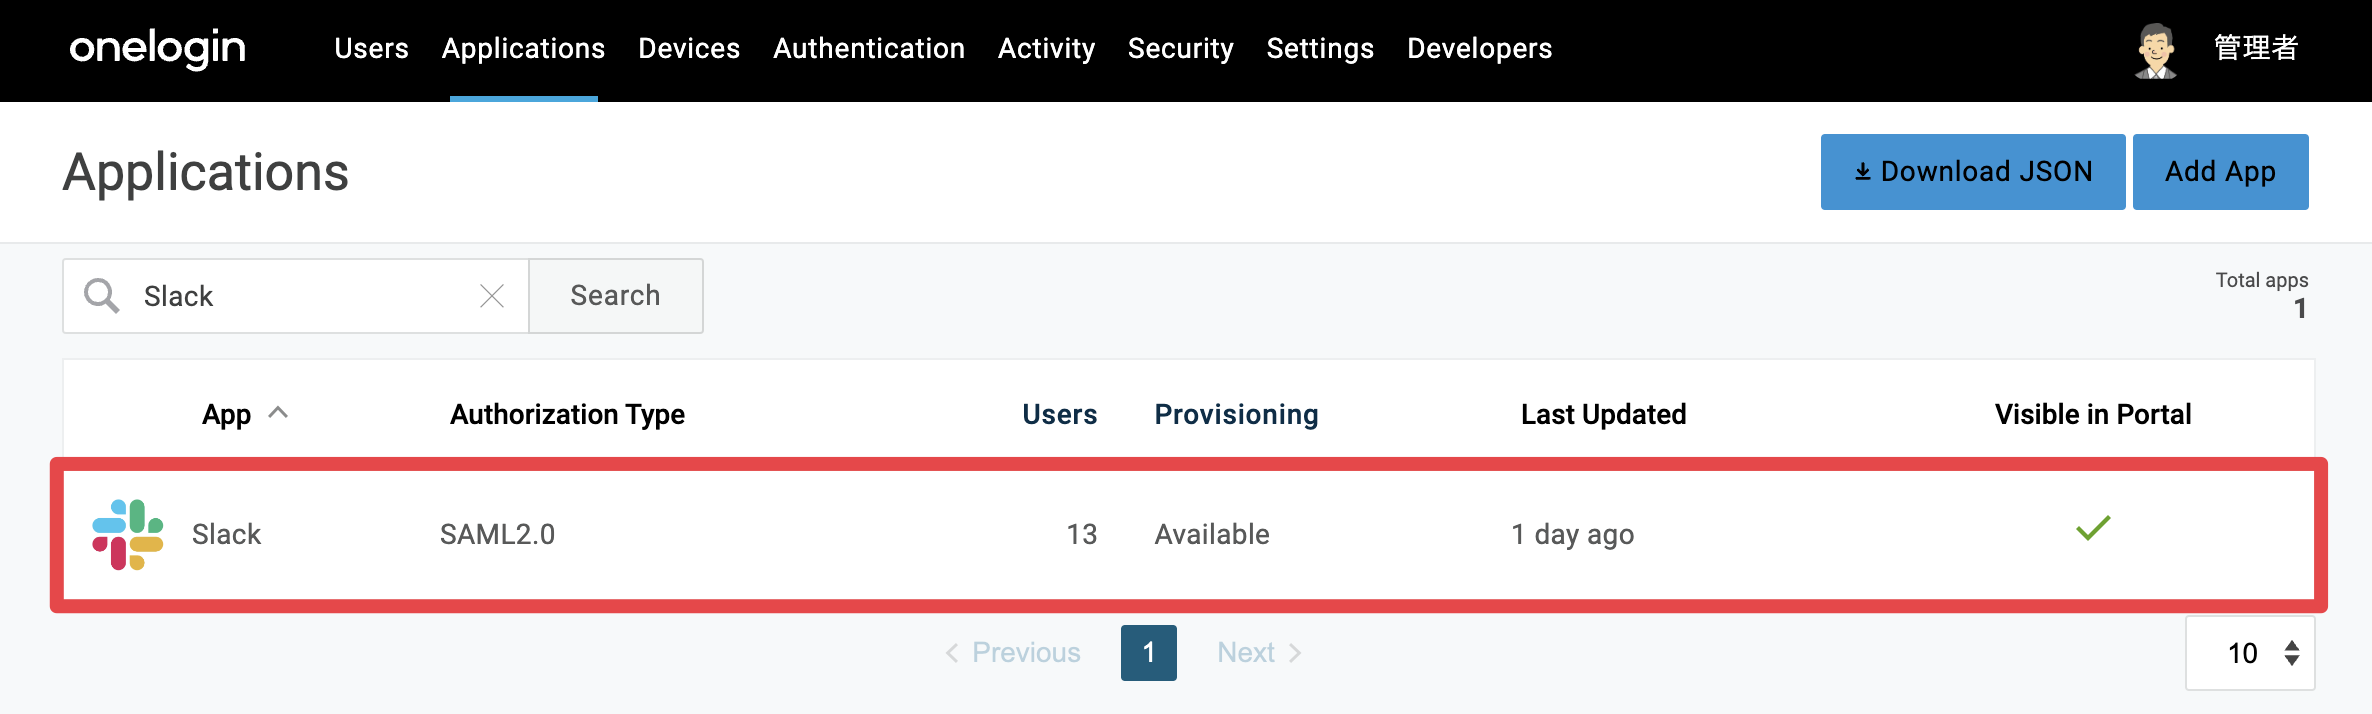
Task: Select page 1 in pagination
Action: [1149, 653]
